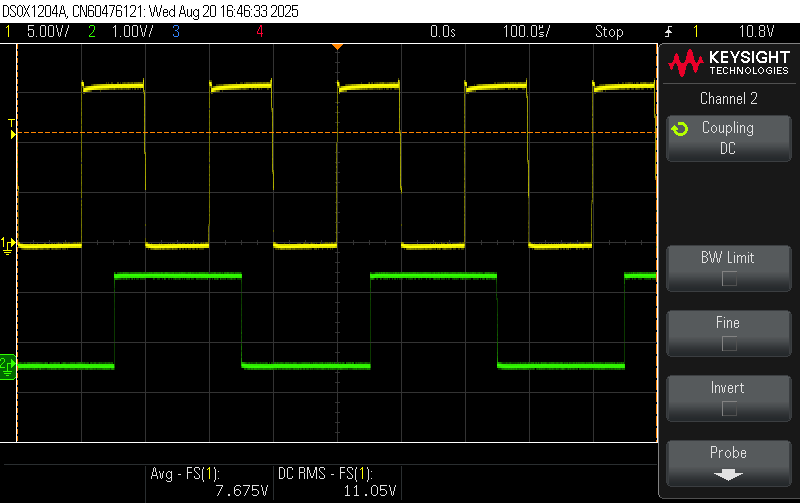The width and height of the screenshot is (800, 503).
Task: Select the channel 1 ground reference marker
Action: (x=8, y=244)
